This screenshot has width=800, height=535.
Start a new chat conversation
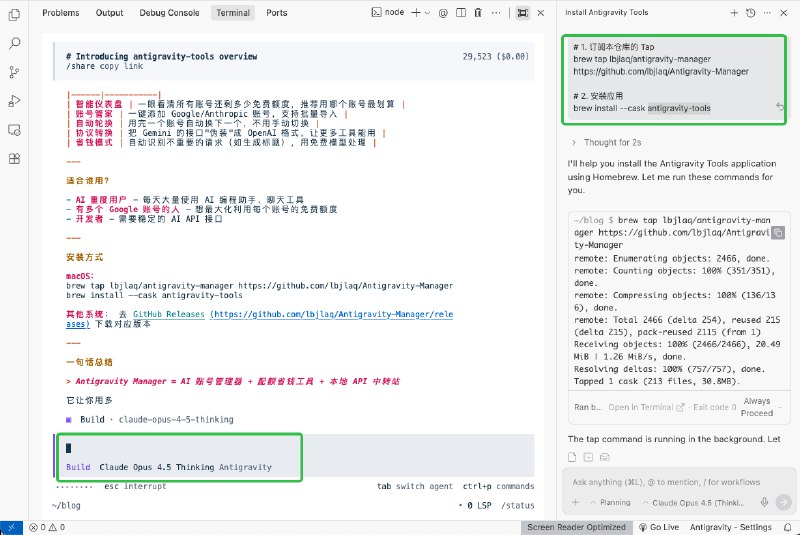734,13
